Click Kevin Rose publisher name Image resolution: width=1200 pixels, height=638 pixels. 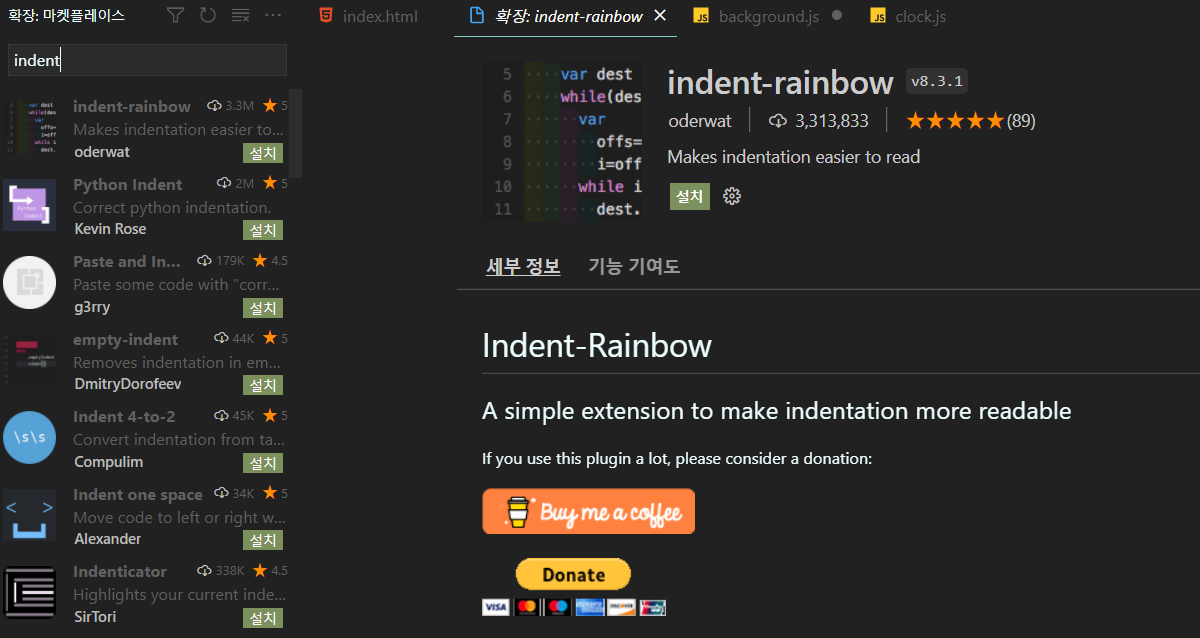click(110, 229)
